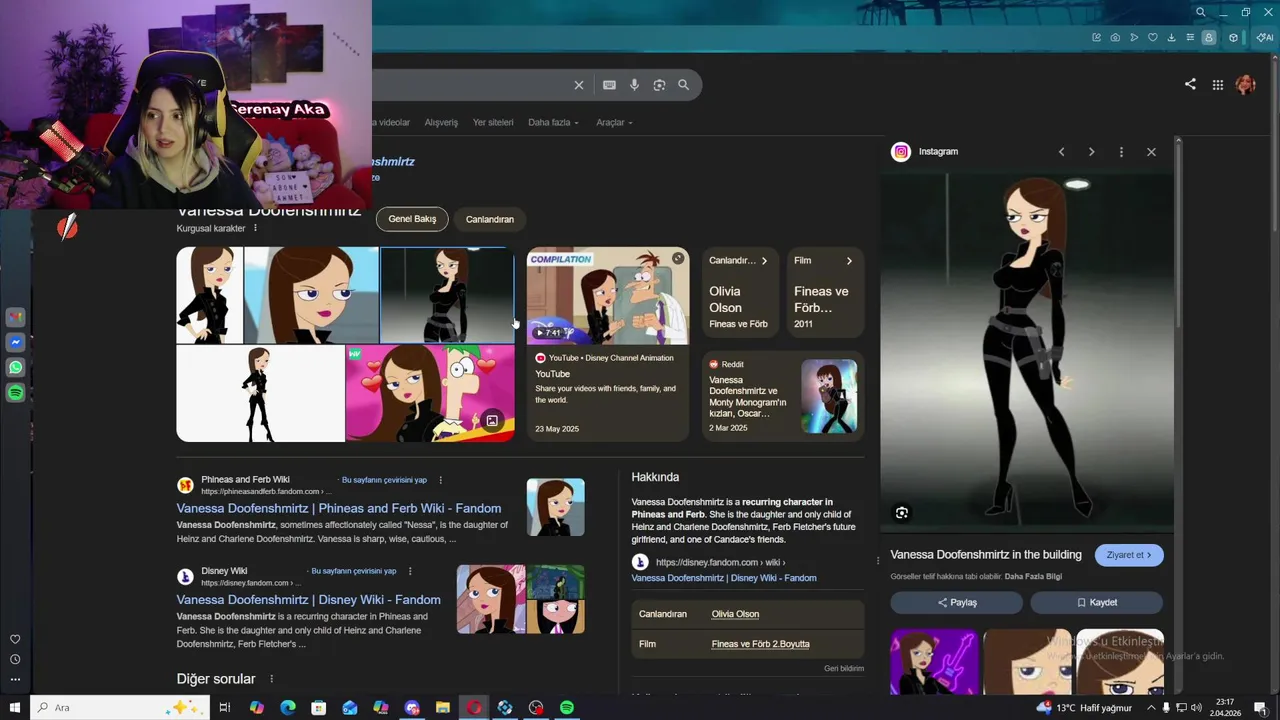
Task: Open Microsoft Edge from taskbar
Action: tap(288, 708)
